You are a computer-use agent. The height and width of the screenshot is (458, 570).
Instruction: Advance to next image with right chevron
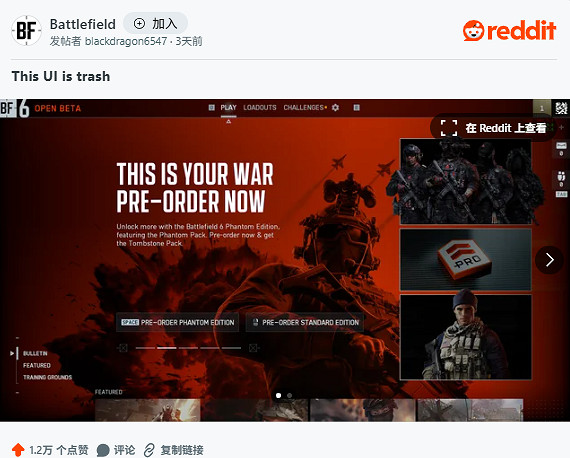549,260
